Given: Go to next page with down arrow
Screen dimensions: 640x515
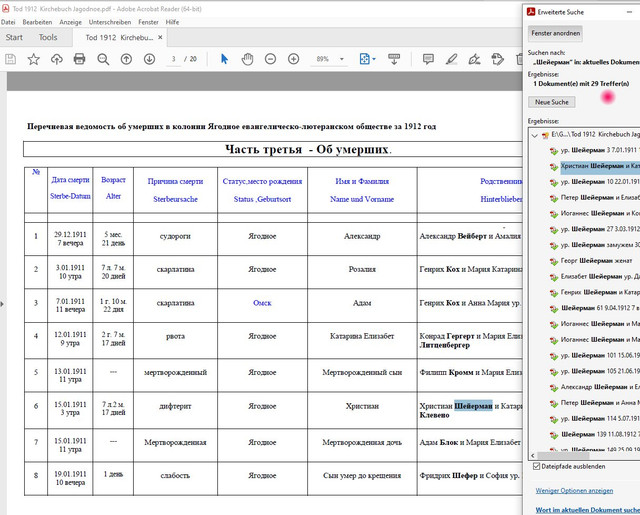Looking at the screenshot, I should point(149,59).
